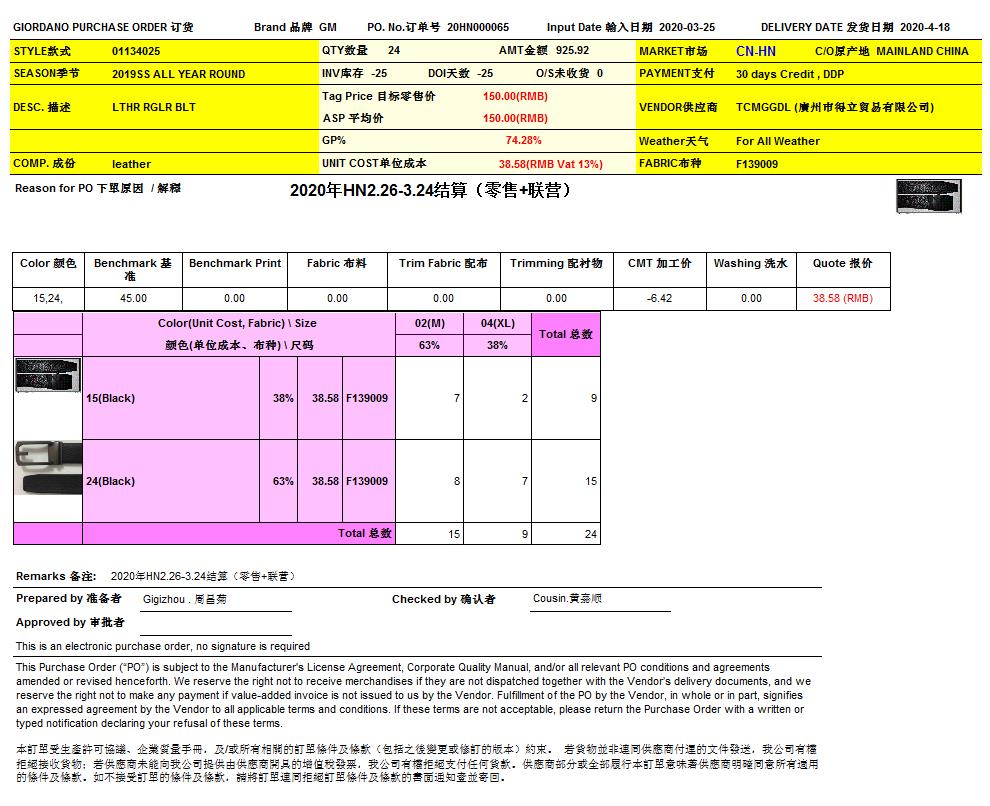
Task: Select the vendor name TCMGGDL
Action: (x=834, y=107)
